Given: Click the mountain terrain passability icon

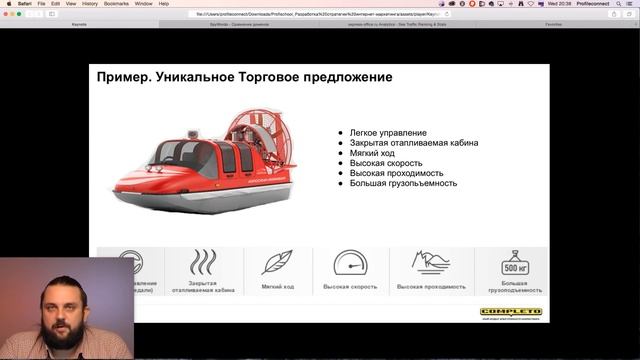Looking at the screenshot, I should (430, 262).
